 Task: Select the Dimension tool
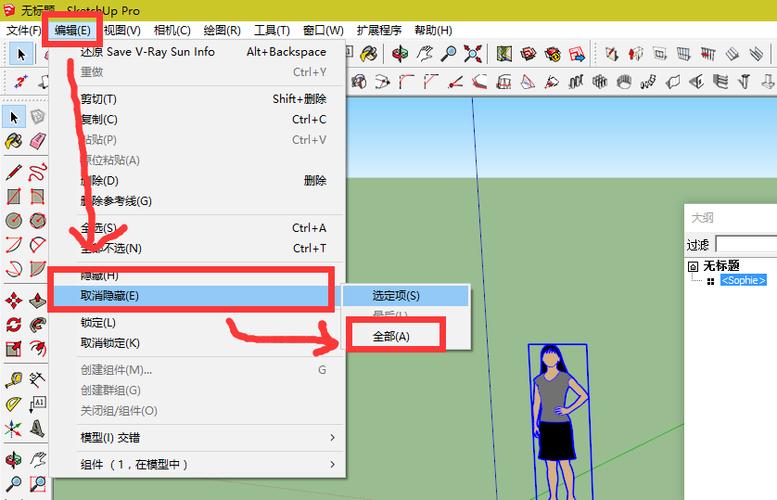(x=38, y=380)
